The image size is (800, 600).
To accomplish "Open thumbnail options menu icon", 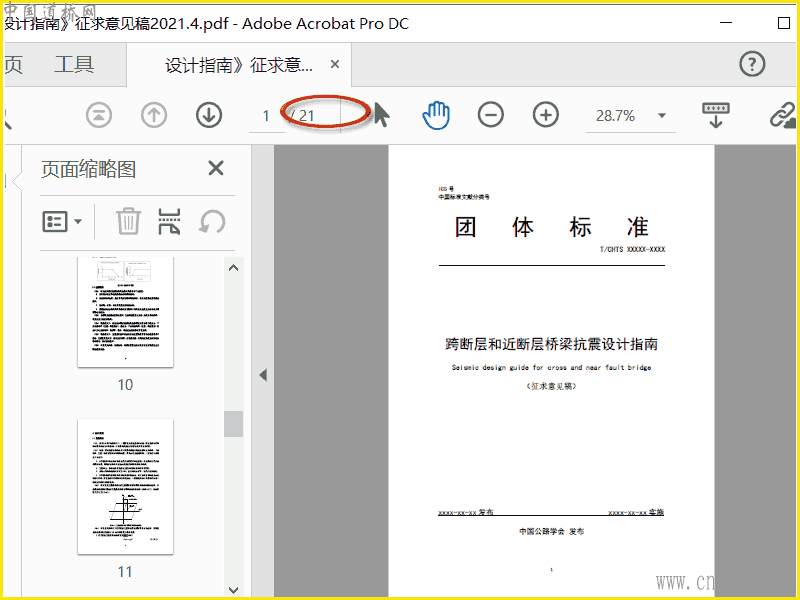I will (62, 221).
